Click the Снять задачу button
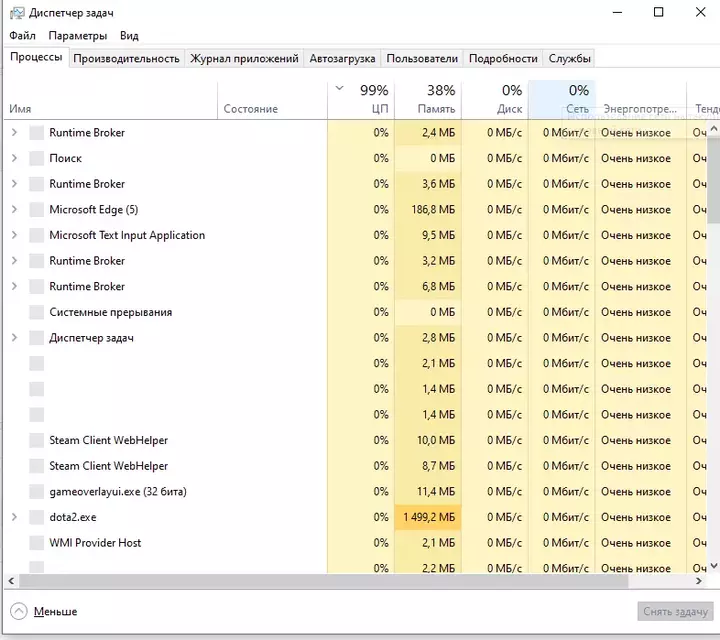This screenshot has height=640, width=720. [x=675, y=612]
